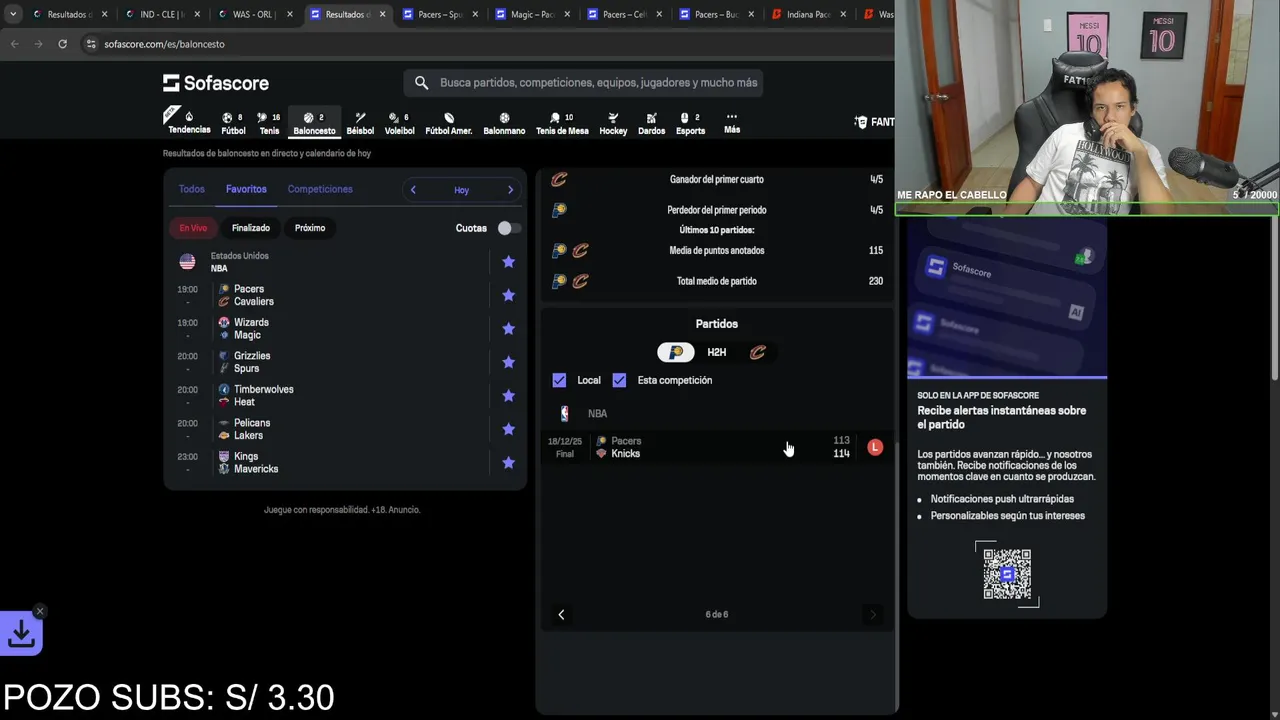The width and height of the screenshot is (1280, 720).
Task: Uncheck the Local checkbox
Action: click(559, 380)
